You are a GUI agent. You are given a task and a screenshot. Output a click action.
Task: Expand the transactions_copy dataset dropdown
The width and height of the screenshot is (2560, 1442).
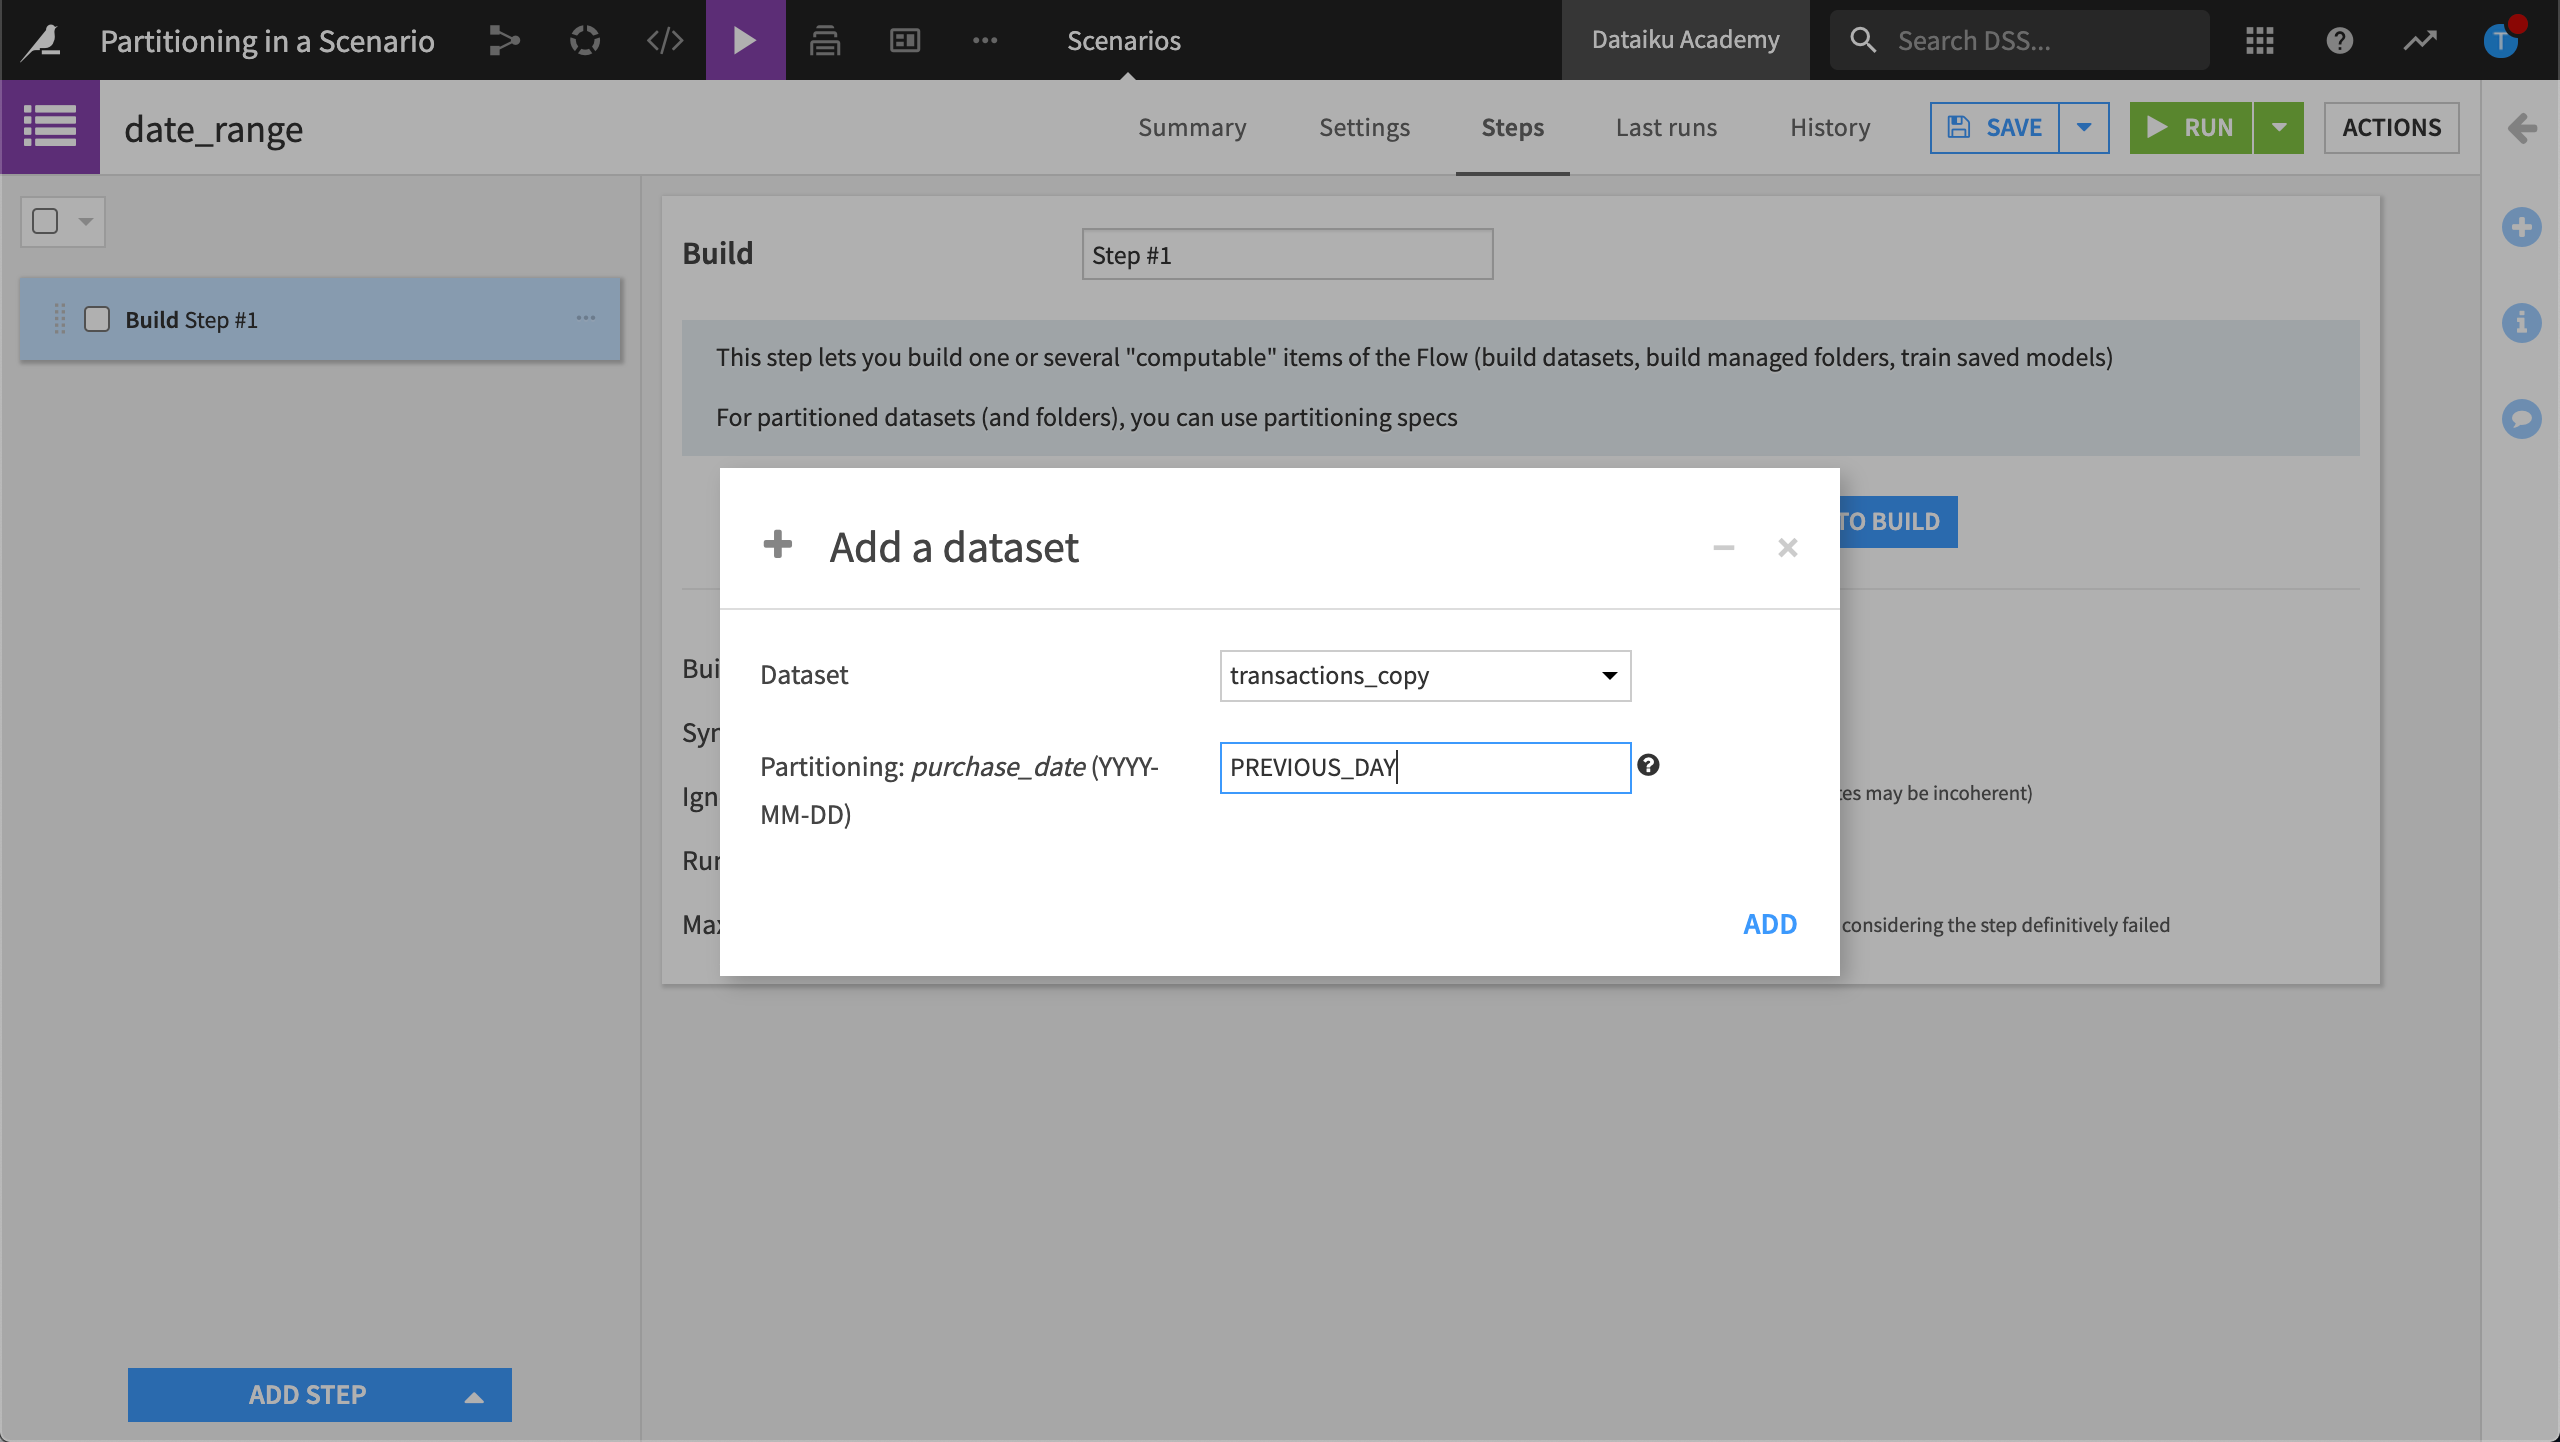pyautogui.click(x=1425, y=676)
